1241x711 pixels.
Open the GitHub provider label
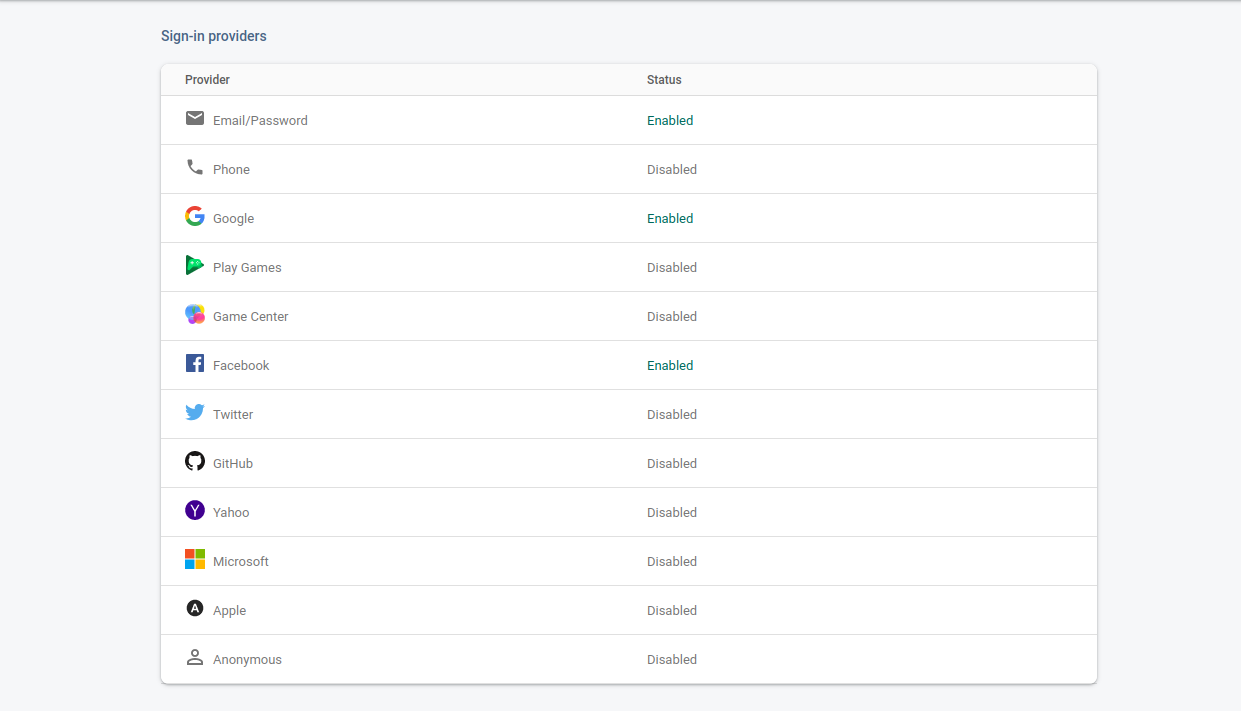(233, 463)
